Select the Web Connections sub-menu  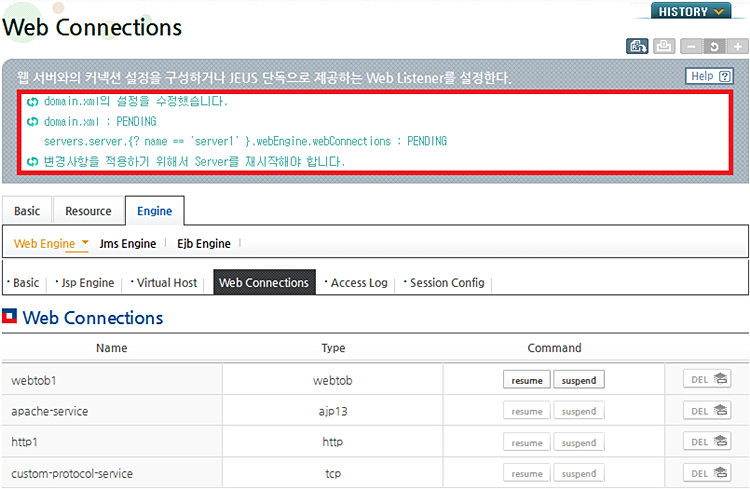pyautogui.click(x=264, y=283)
